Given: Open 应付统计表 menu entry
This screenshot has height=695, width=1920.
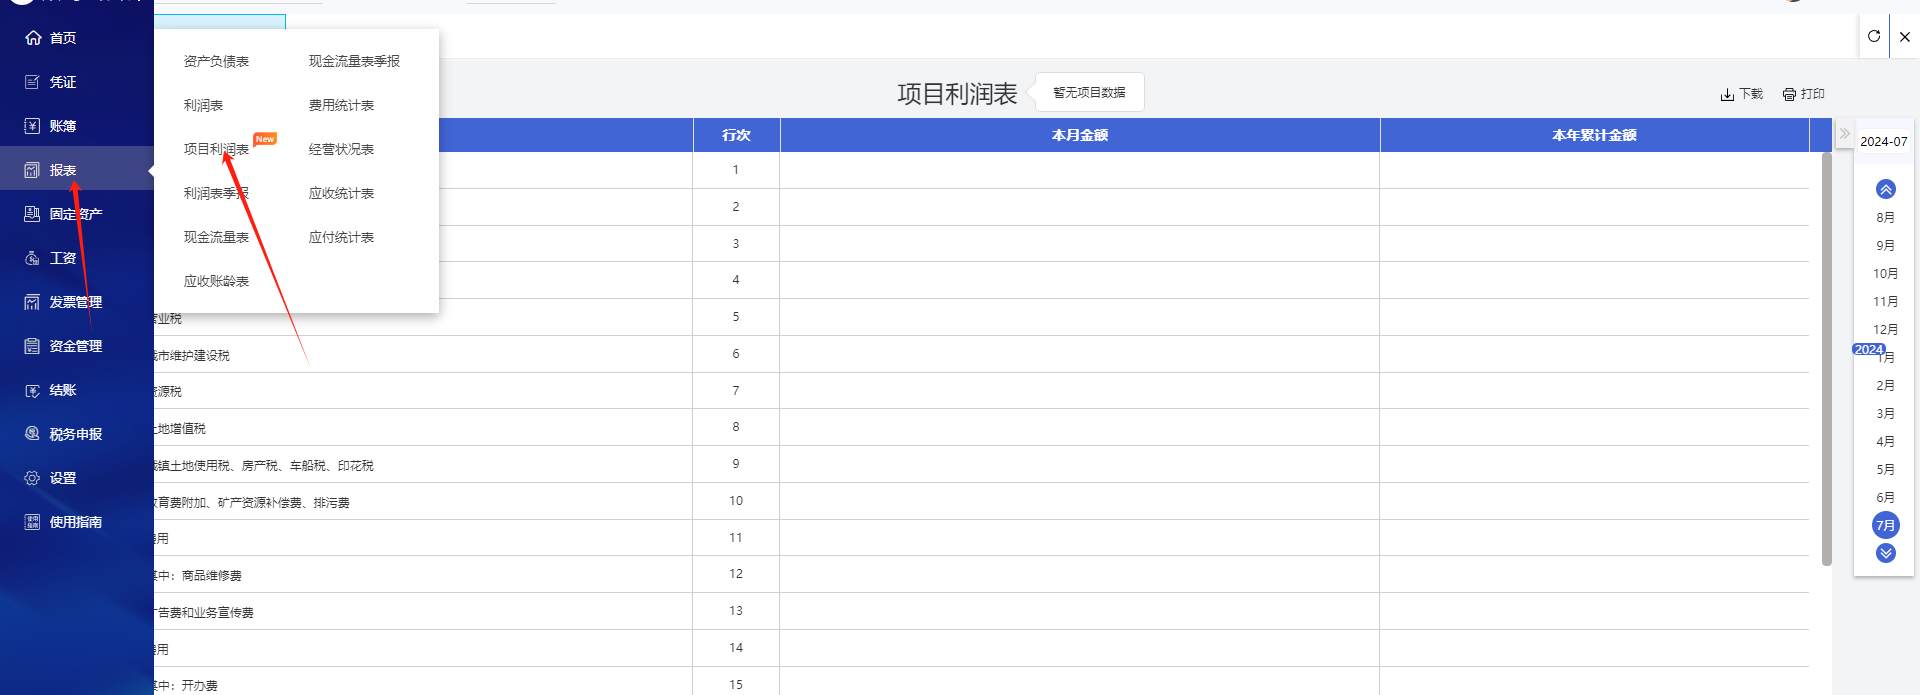Looking at the screenshot, I should point(341,238).
